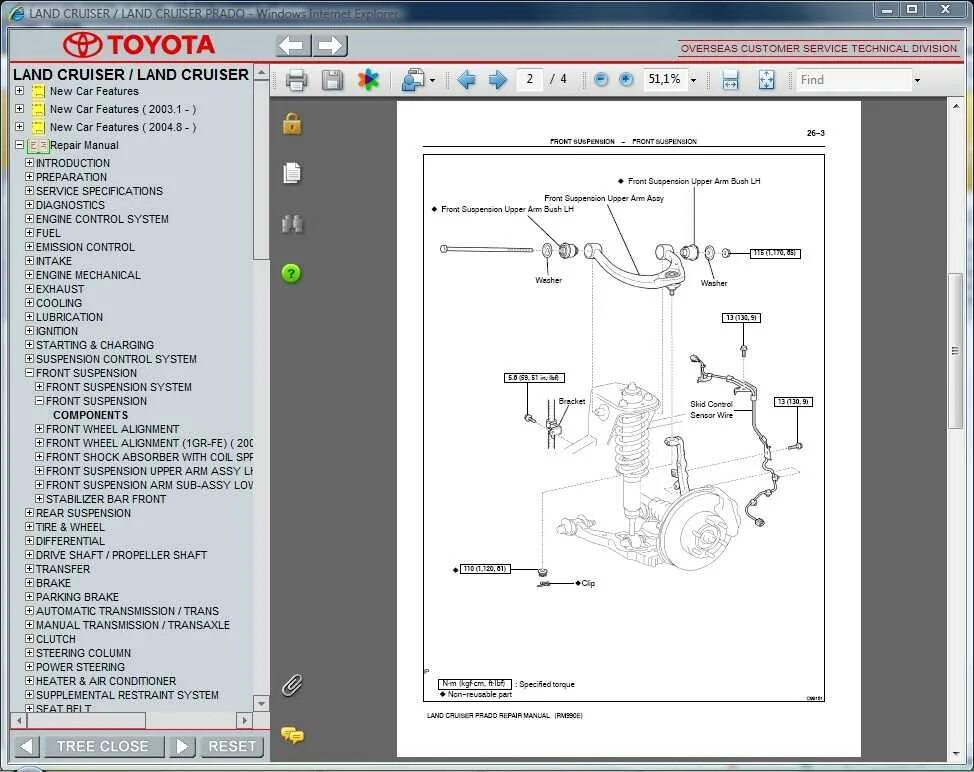Click the left triangle button beside TREE CLOSE
The height and width of the screenshot is (772, 974).
(x=25, y=746)
